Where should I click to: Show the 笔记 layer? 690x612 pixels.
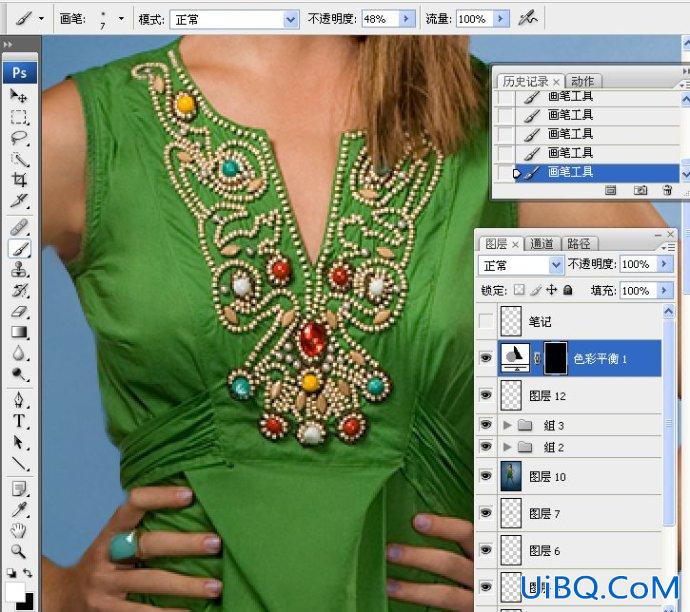[x=486, y=321]
